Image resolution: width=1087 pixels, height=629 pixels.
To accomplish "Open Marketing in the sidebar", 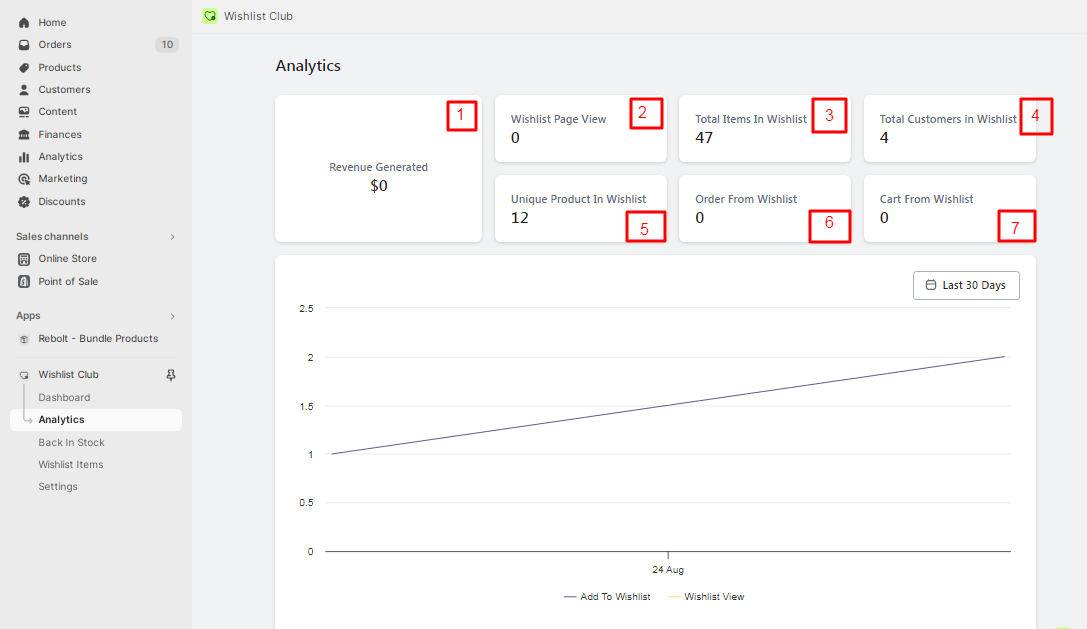I will click(62, 179).
